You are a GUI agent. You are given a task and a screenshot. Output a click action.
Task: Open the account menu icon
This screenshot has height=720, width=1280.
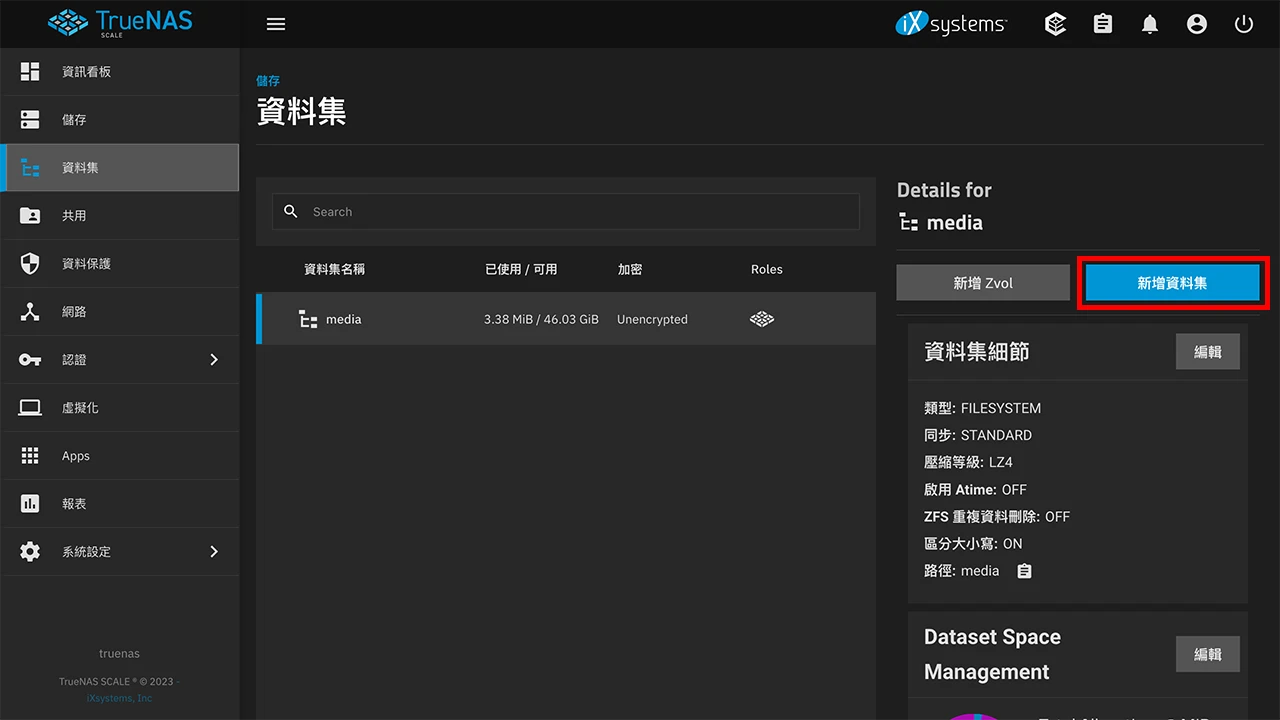[1196, 23]
